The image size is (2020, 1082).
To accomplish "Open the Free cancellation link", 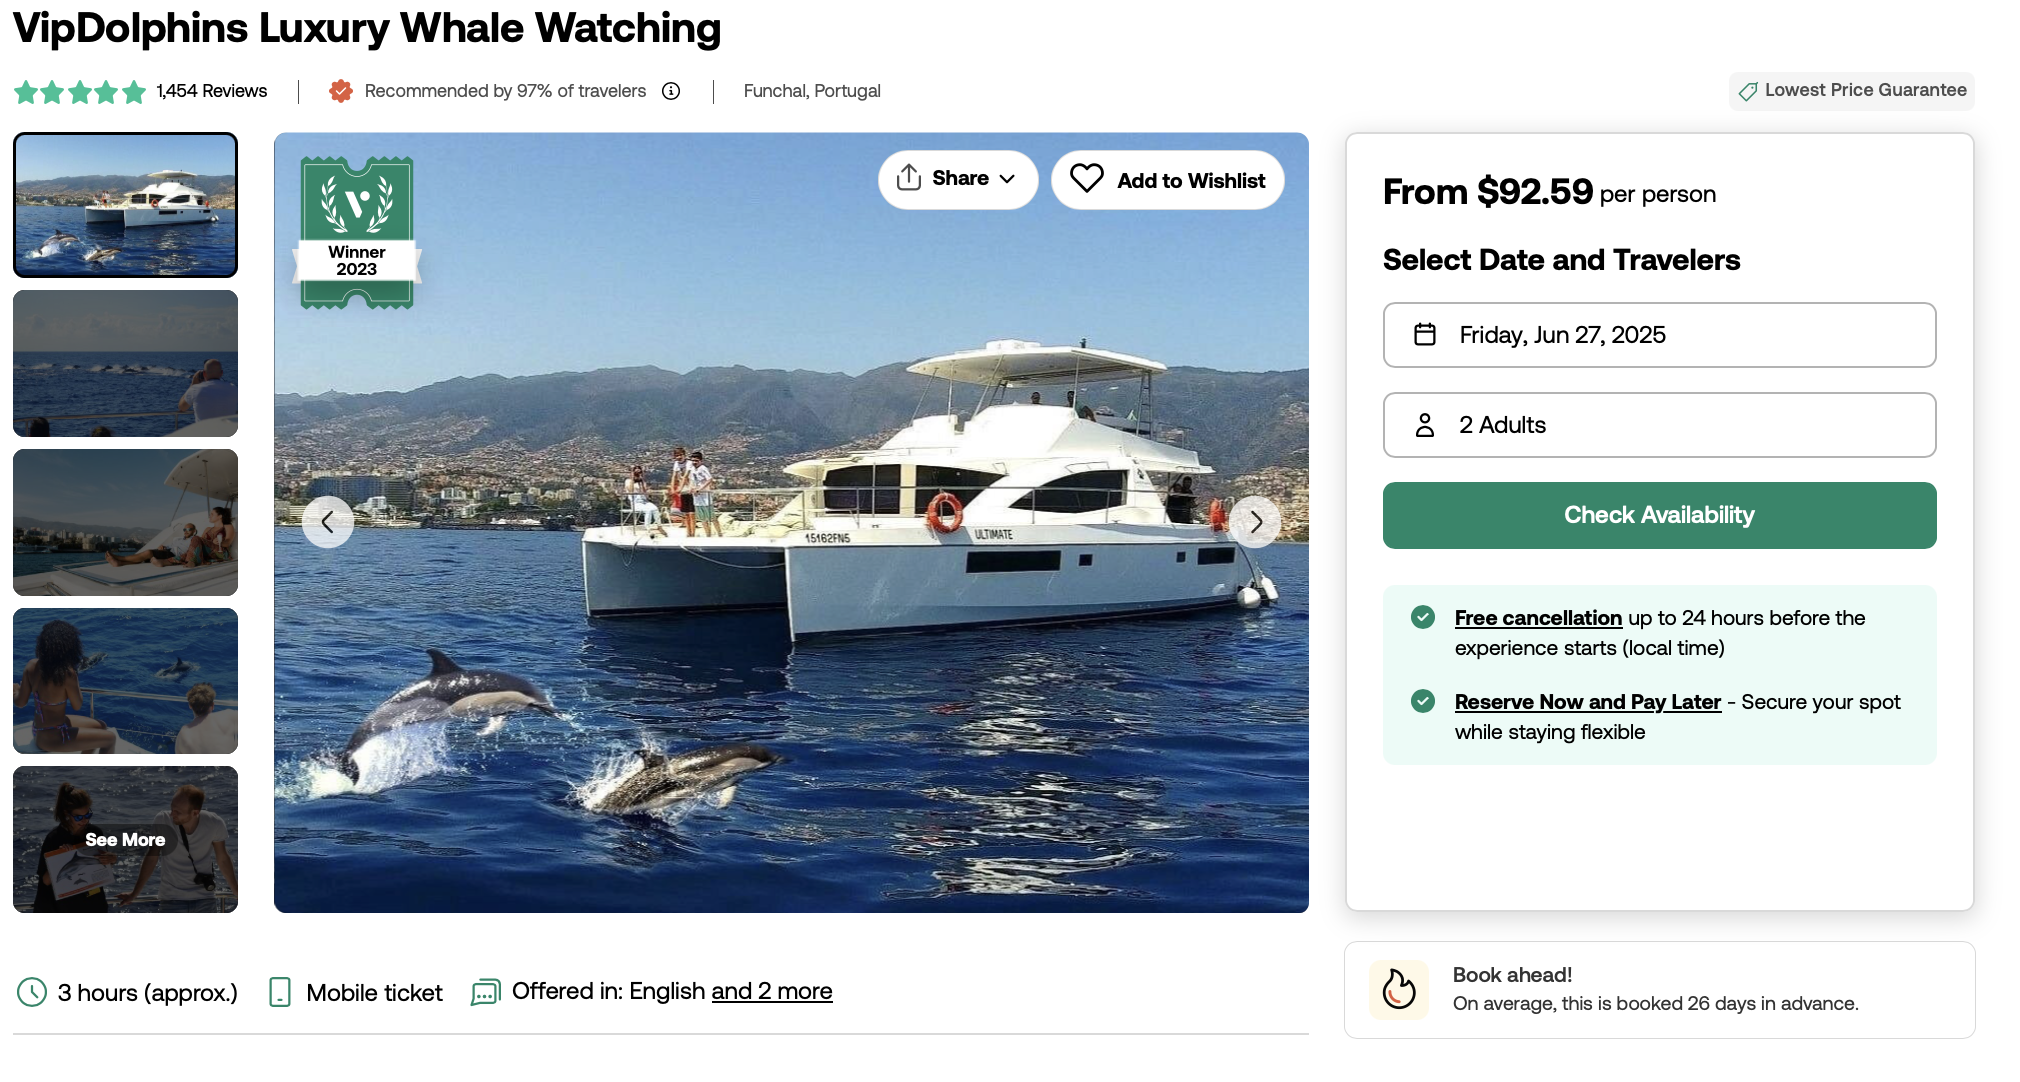I will click(1538, 618).
